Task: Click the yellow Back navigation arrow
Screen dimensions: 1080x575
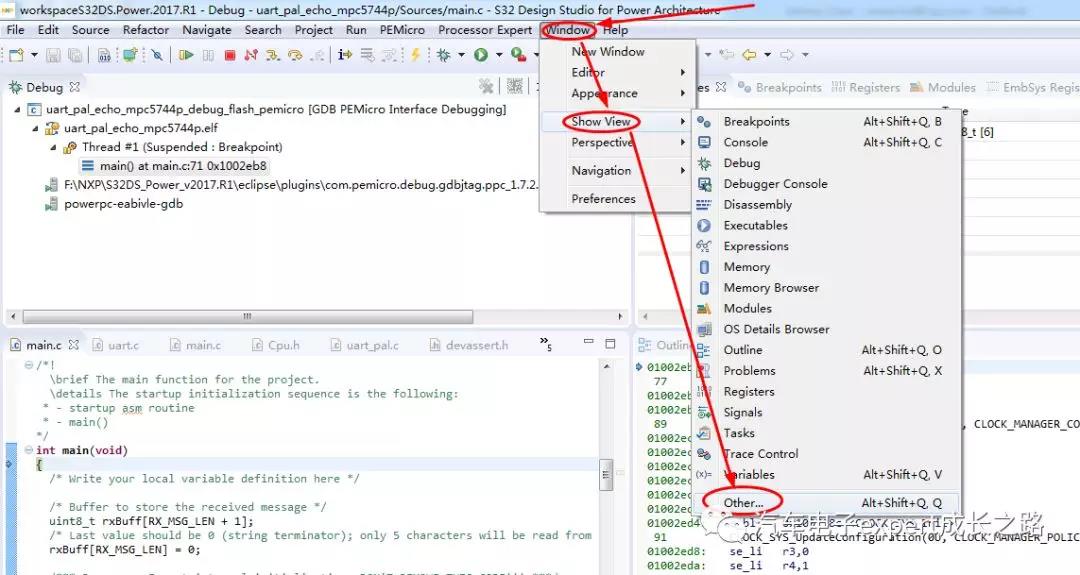Action: tap(749, 55)
